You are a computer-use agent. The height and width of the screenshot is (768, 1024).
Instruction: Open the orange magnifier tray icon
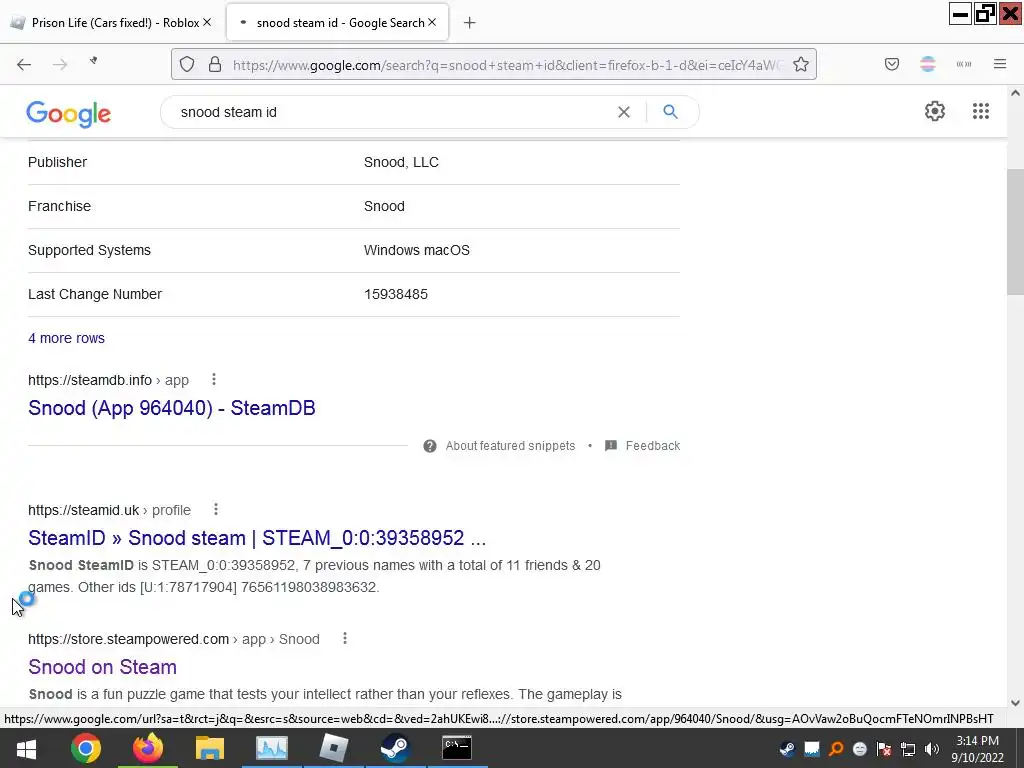(836, 749)
